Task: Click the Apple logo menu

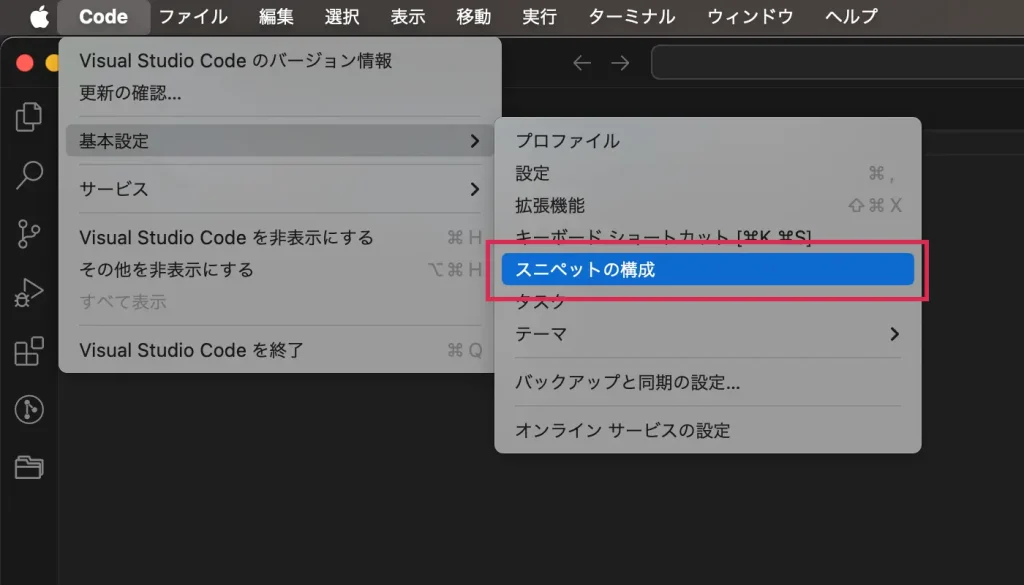Action: click(x=39, y=16)
